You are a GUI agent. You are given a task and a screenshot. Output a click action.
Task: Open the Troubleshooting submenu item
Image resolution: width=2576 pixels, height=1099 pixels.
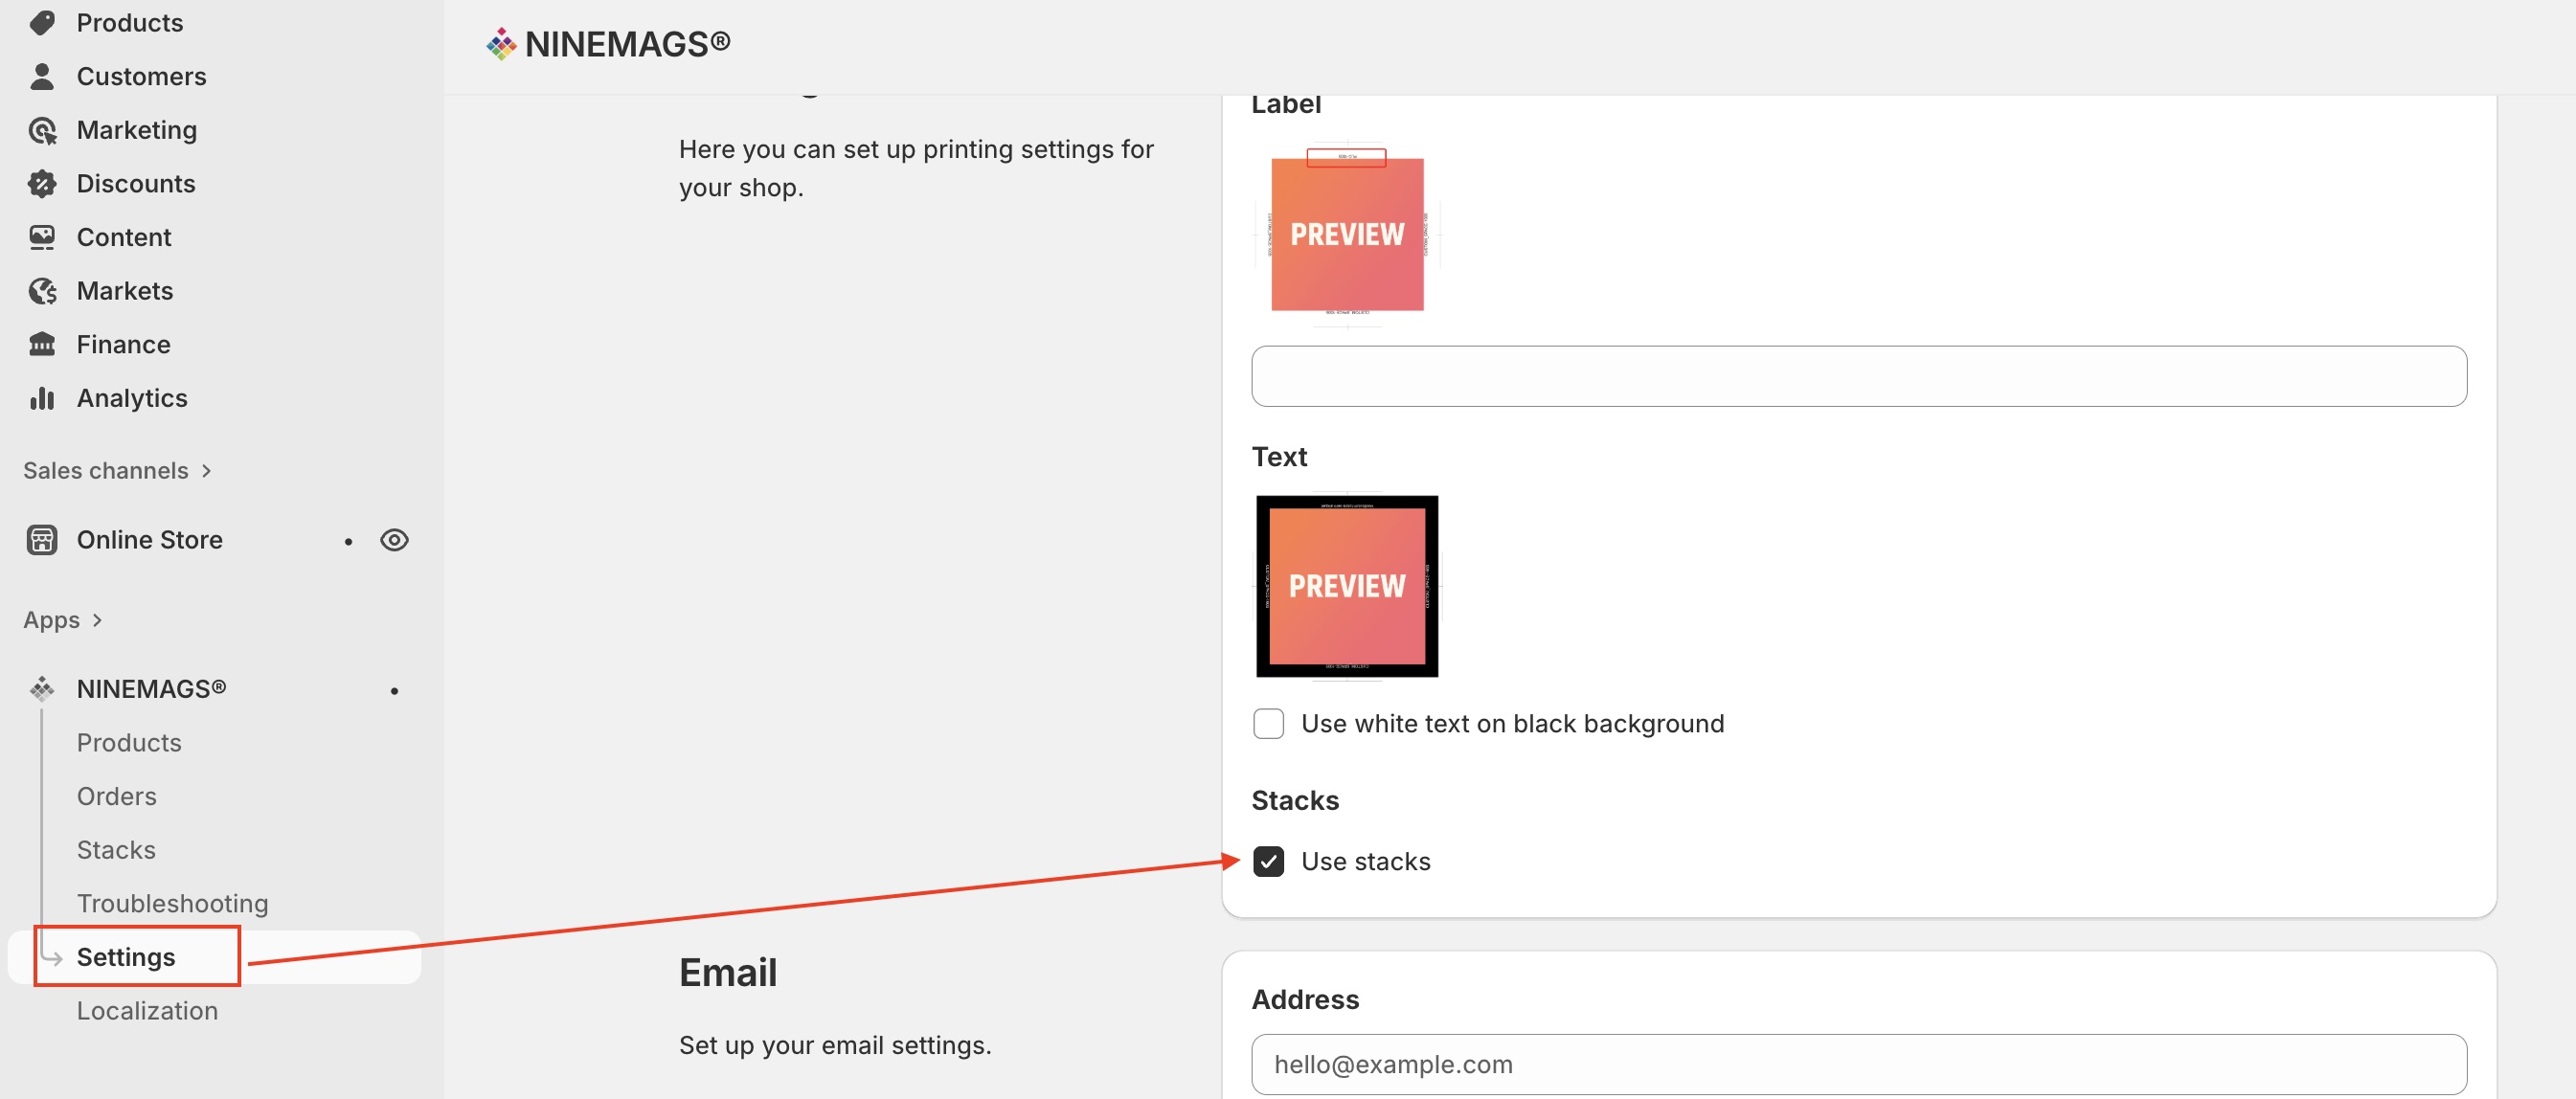click(172, 903)
